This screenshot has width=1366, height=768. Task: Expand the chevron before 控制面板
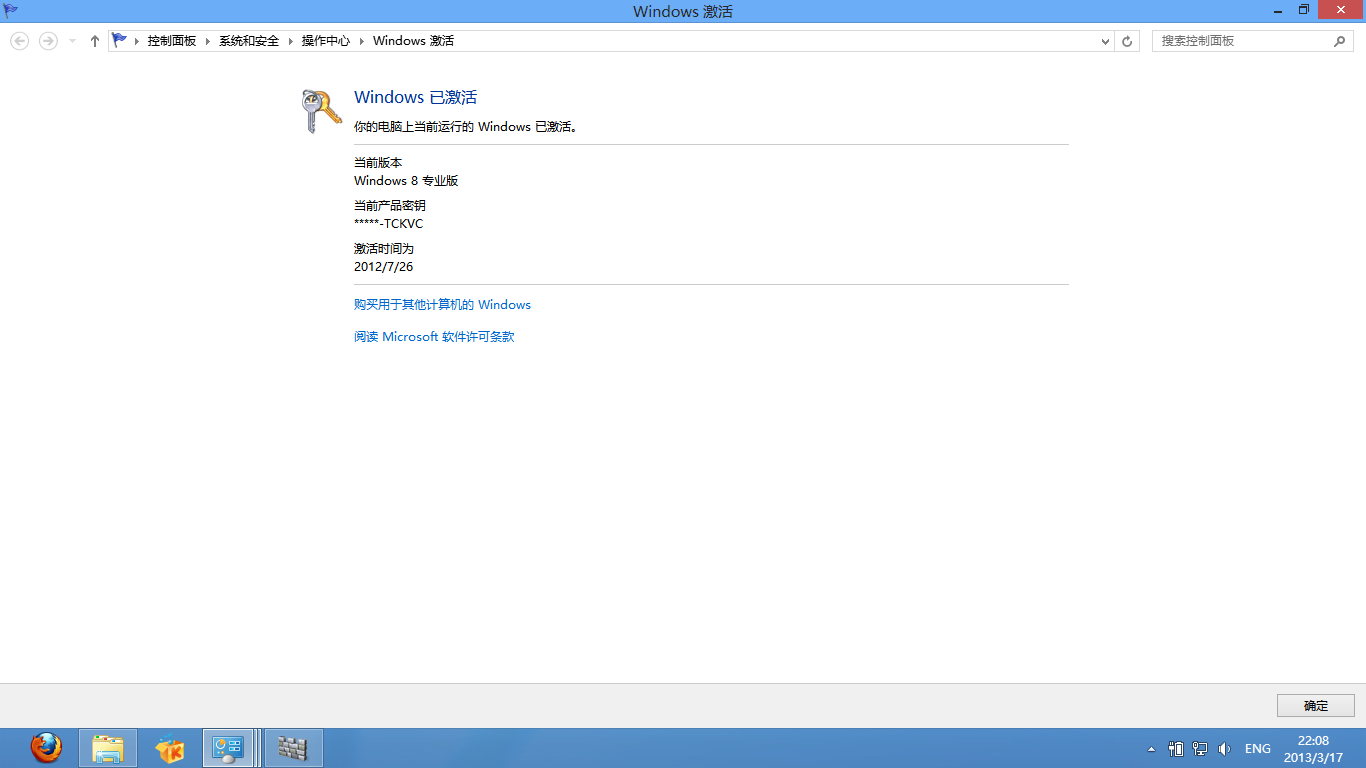point(137,41)
